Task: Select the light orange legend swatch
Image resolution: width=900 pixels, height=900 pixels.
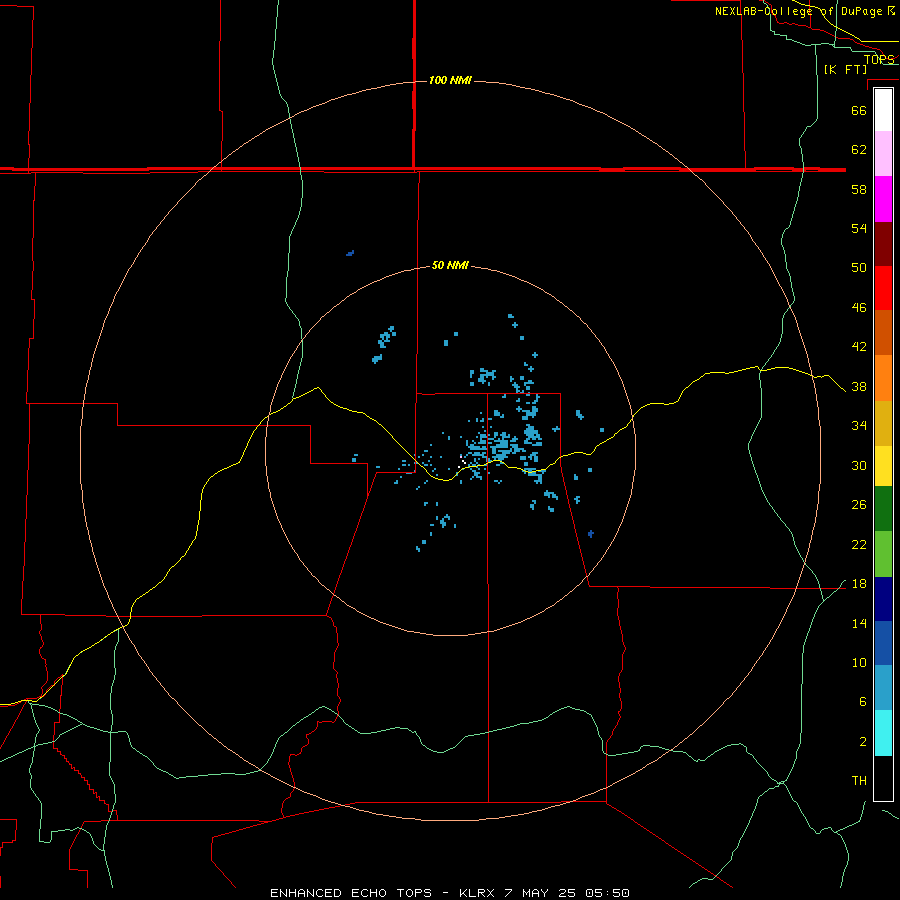Action: pyautogui.click(x=883, y=378)
